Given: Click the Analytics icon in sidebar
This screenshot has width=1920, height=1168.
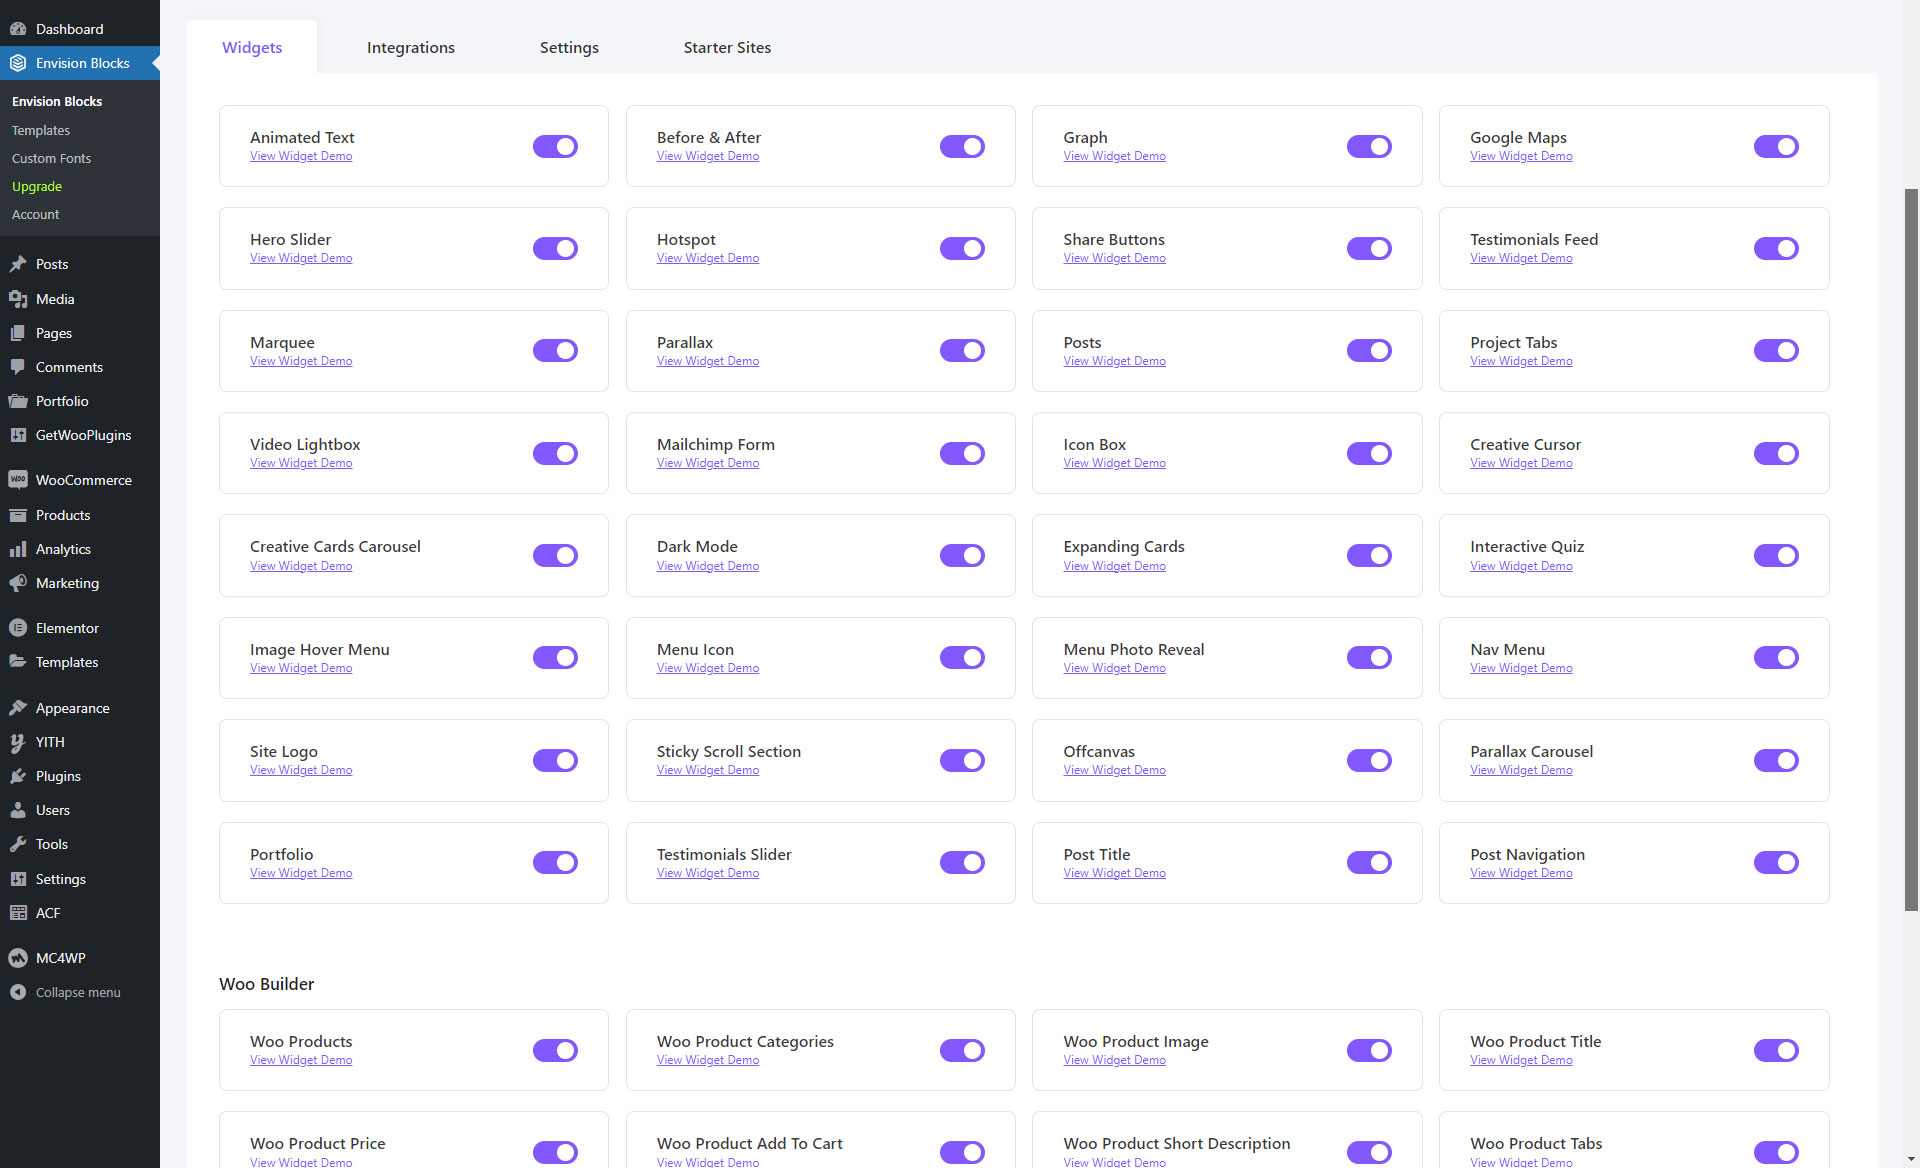Looking at the screenshot, I should pos(18,548).
